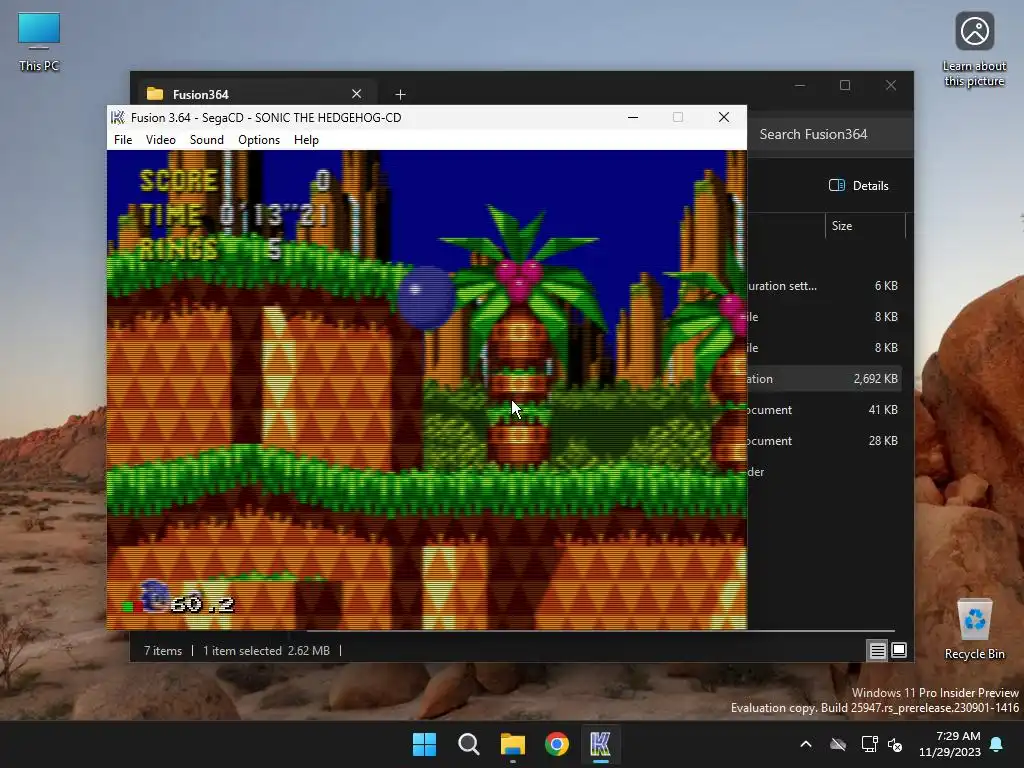Select the 6 KB file row
This screenshot has width=1024, height=768.
(824, 285)
